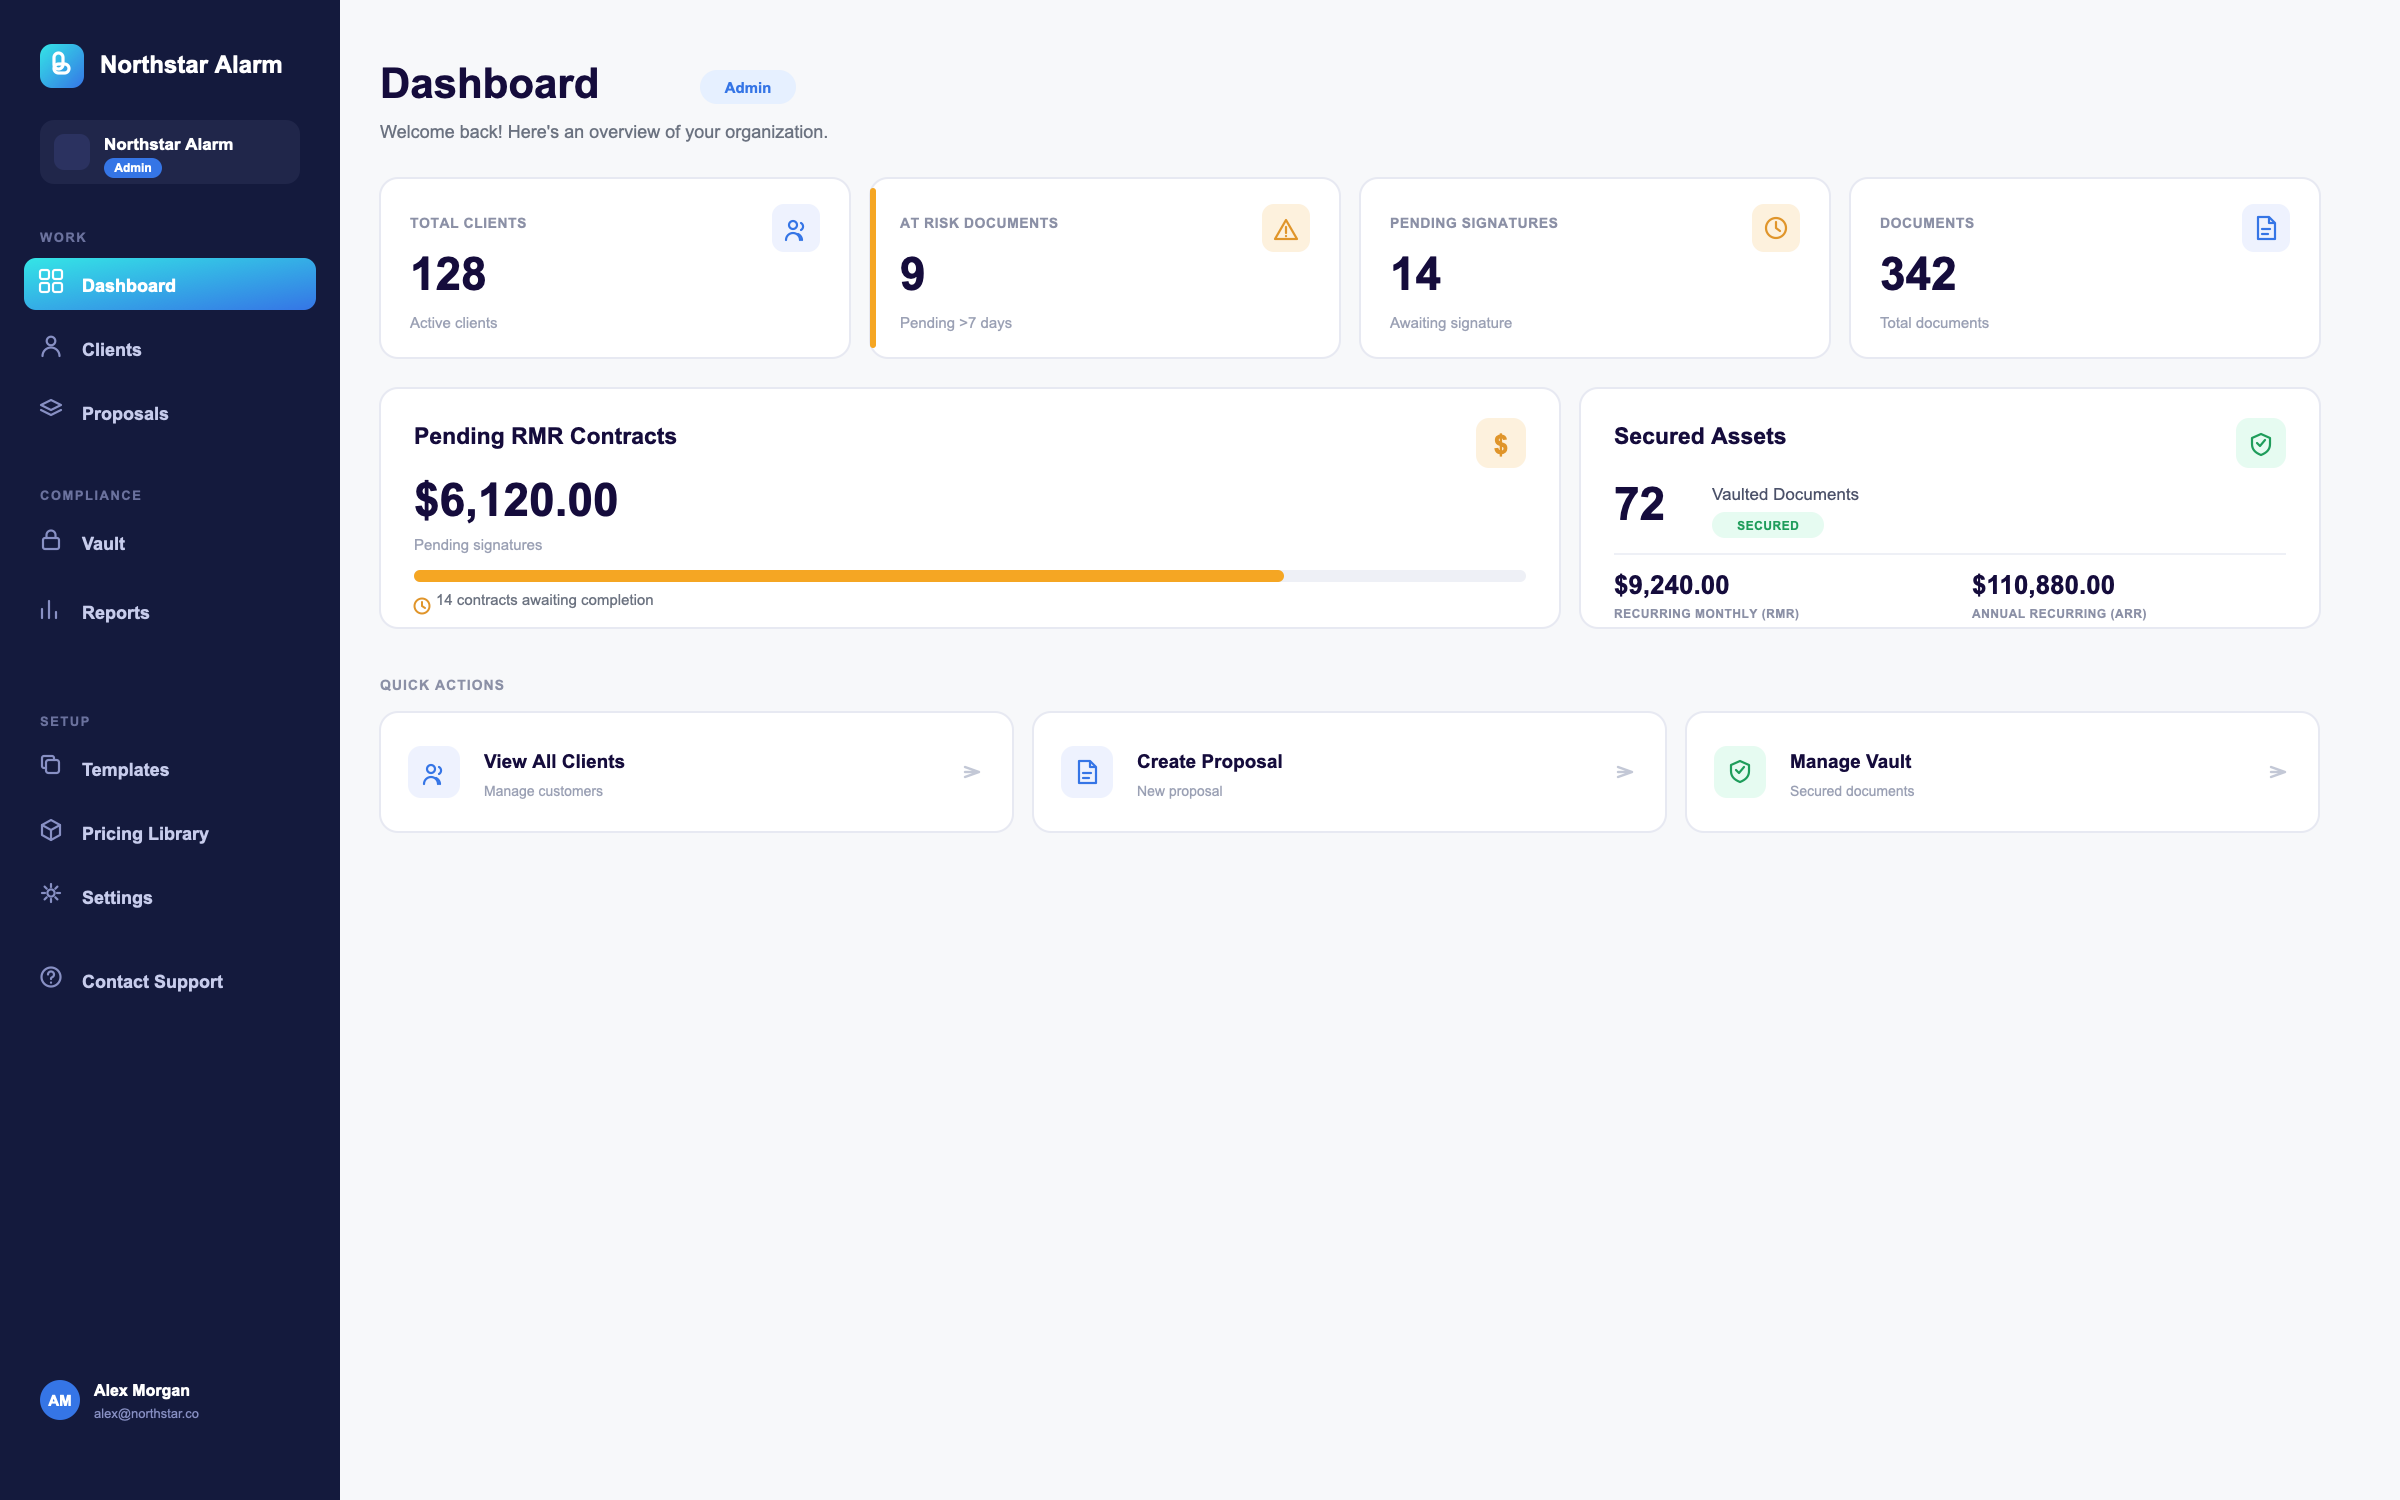Click the Clients person icon in sidebar
Screen dimensions: 2400x1500
pyautogui.click(x=51, y=346)
